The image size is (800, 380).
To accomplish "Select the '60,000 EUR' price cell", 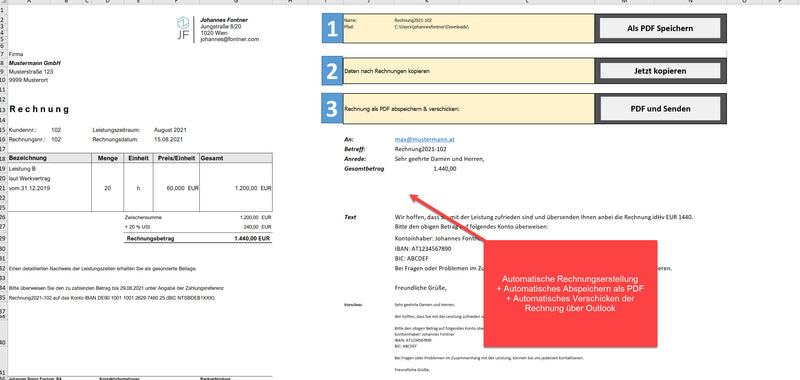I will [x=183, y=188].
